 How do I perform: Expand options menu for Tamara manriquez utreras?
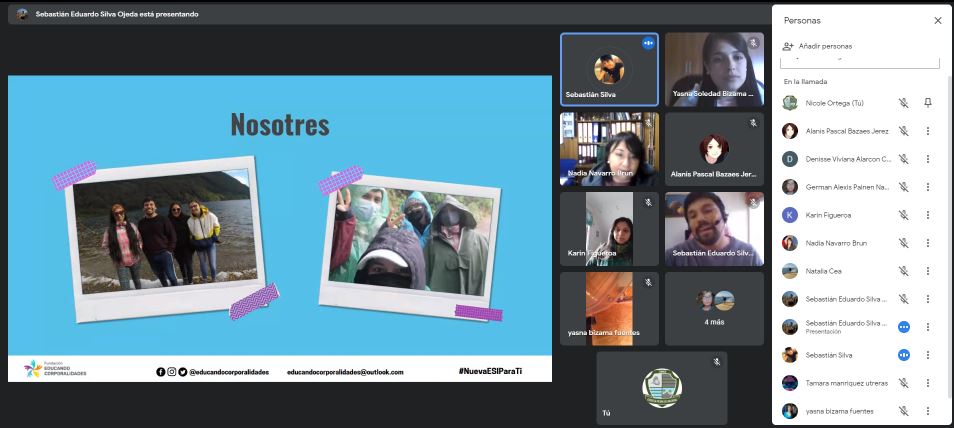[927, 383]
